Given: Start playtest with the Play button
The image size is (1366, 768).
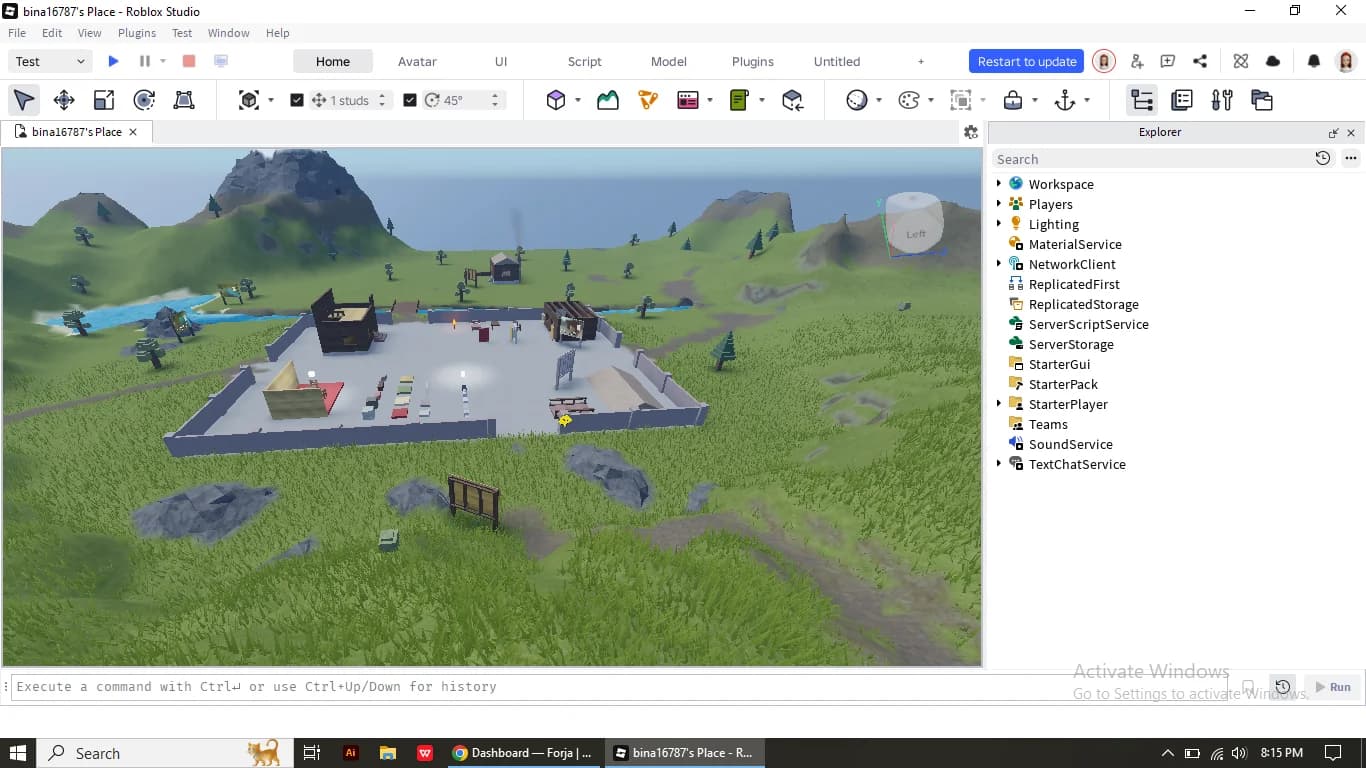Looking at the screenshot, I should click(x=113, y=61).
